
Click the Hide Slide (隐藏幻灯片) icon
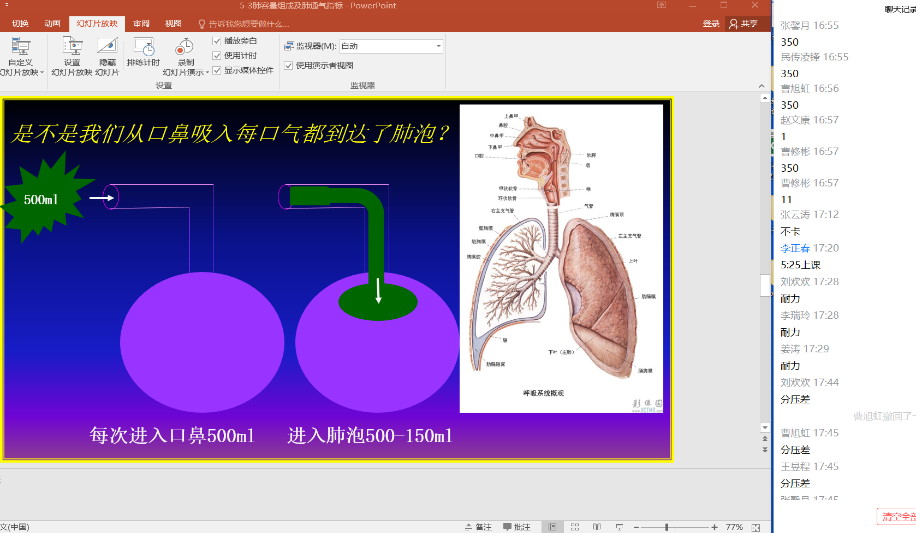107,48
